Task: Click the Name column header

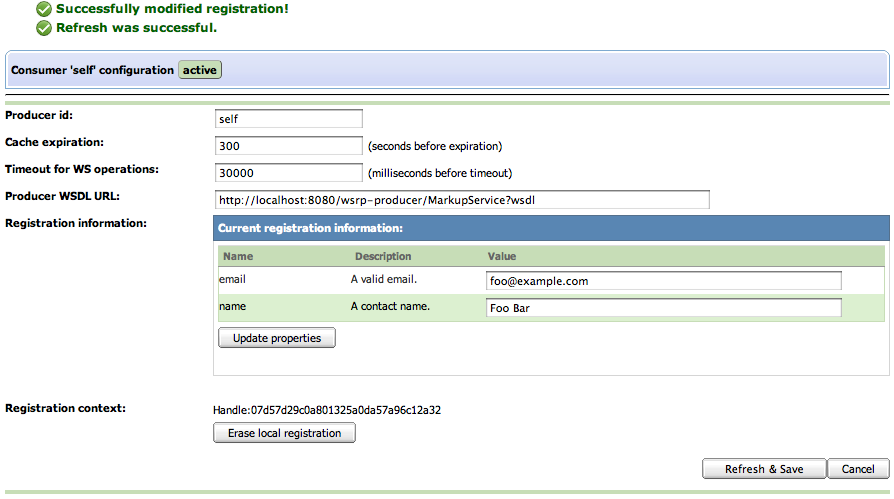Action: [x=238, y=257]
